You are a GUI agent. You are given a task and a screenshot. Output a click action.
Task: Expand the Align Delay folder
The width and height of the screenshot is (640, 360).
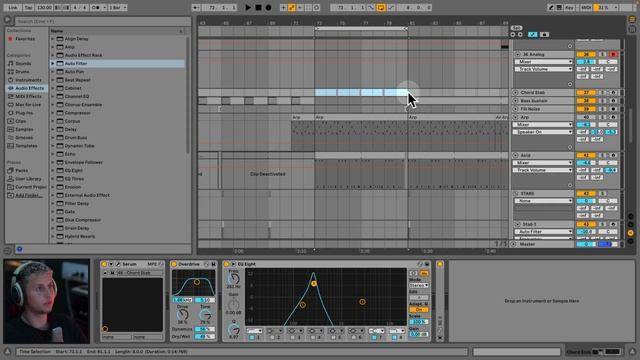click(x=53, y=39)
